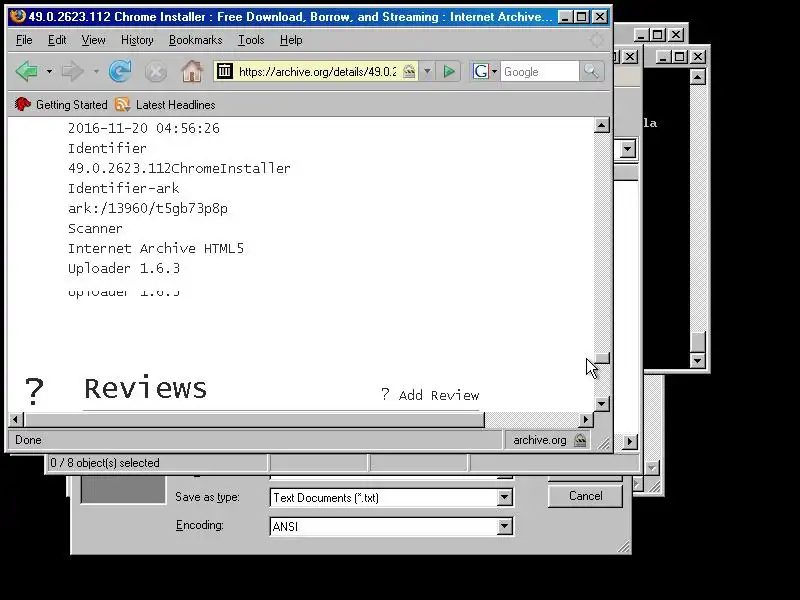The height and width of the screenshot is (600, 800).
Task: Click the horizontal scrollbar right arrow
Action: click(x=586, y=419)
